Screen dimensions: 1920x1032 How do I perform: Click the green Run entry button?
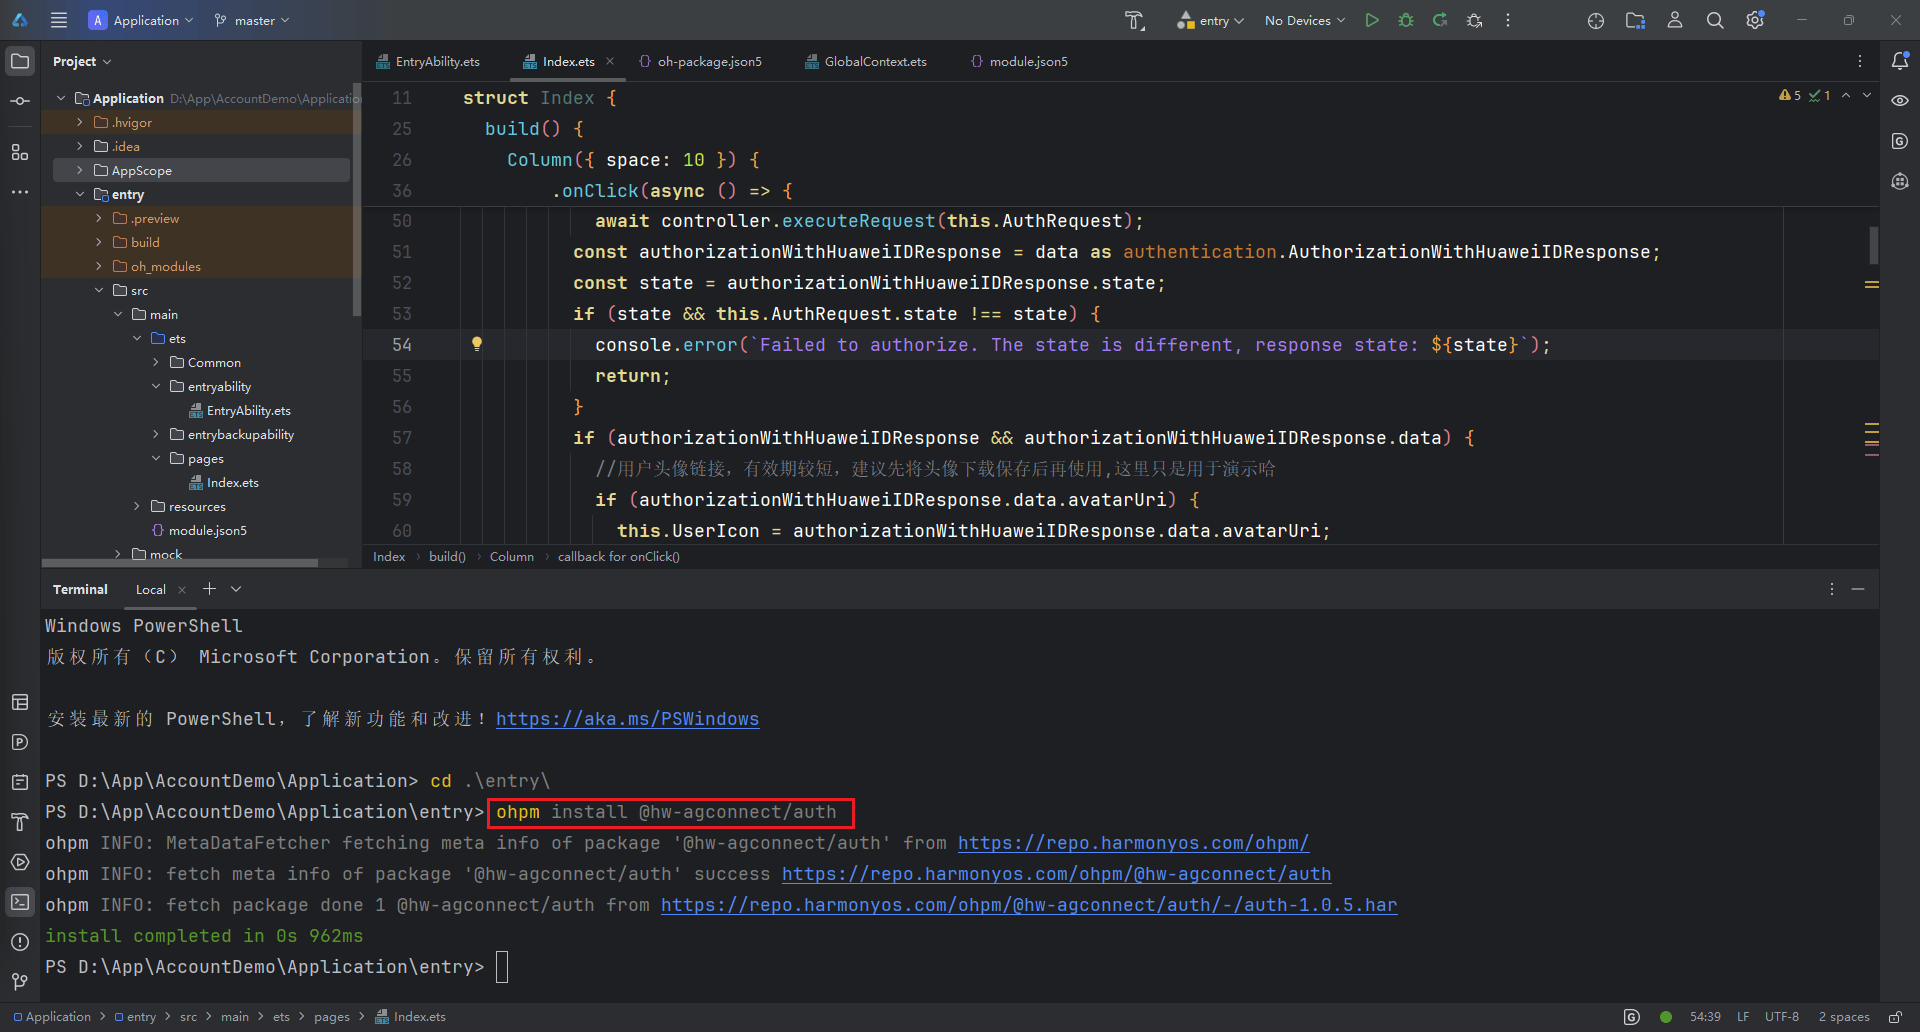pos(1372,20)
